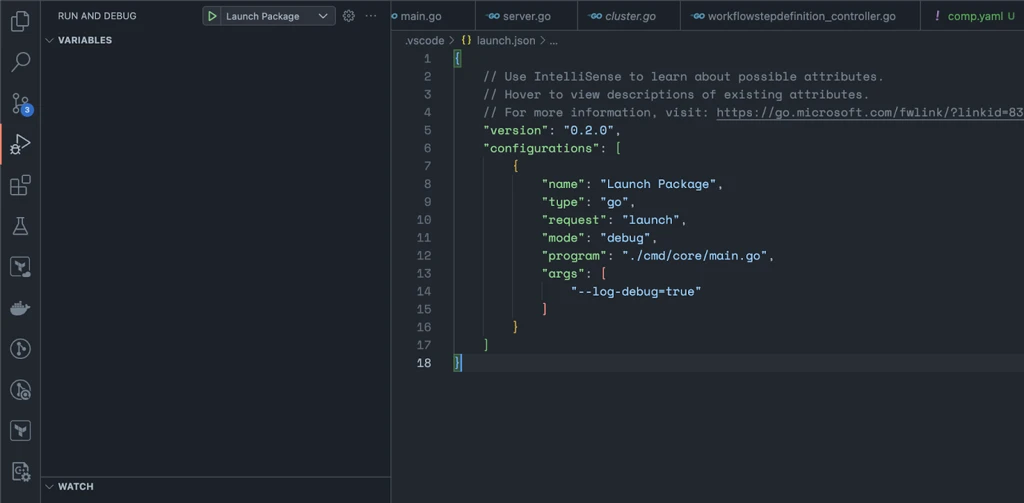This screenshot has height=503, width=1024.
Task: Click the "debug" mode value
Action: pos(625,238)
